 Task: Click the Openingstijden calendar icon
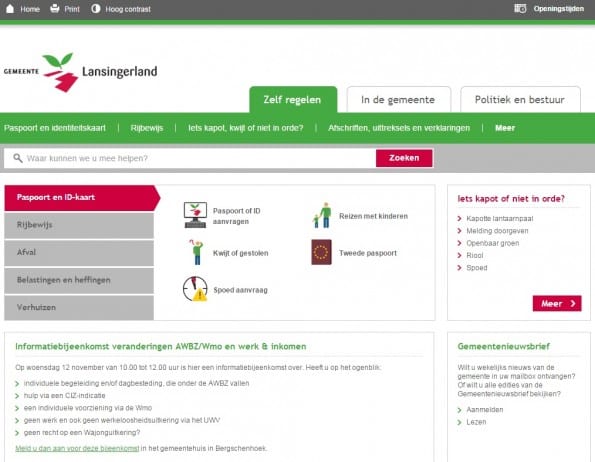pos(520,8)
